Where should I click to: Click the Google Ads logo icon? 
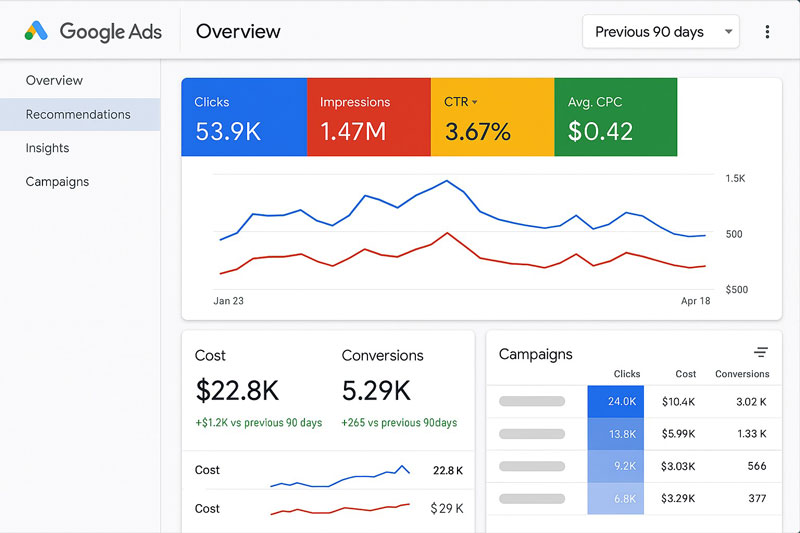[36, 31]
